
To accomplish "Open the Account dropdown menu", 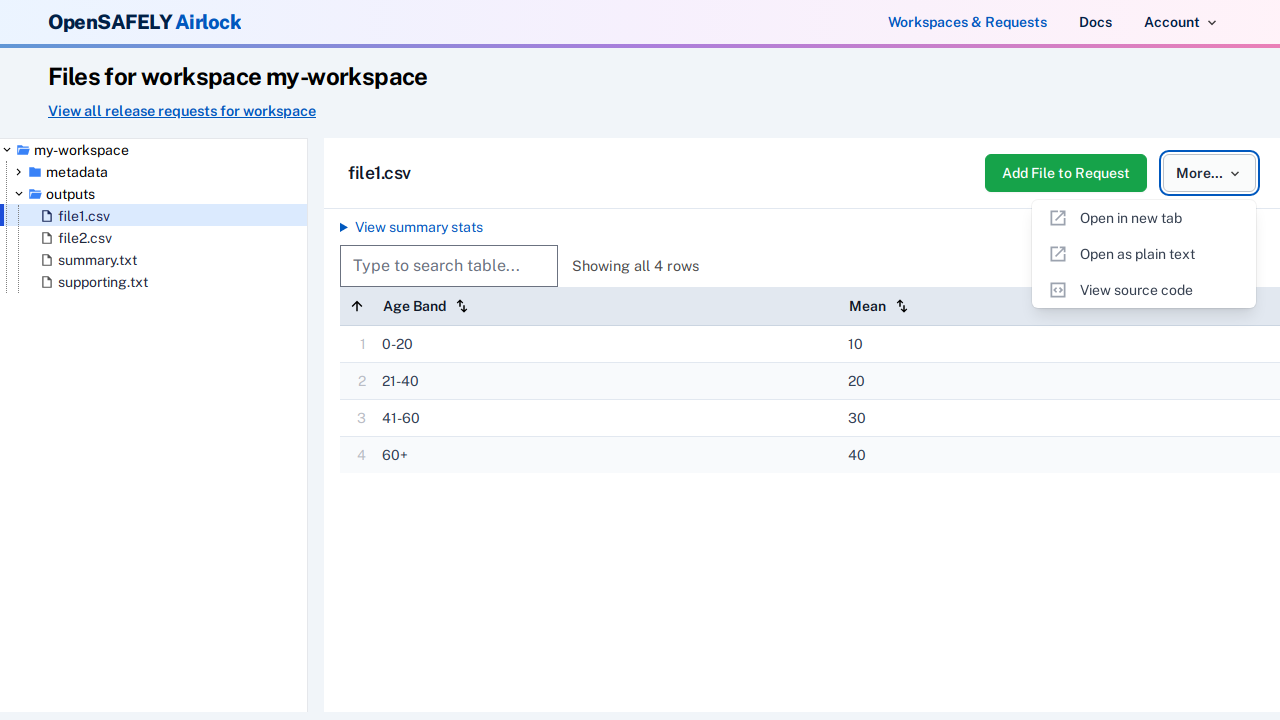I will click(1179, 22).
